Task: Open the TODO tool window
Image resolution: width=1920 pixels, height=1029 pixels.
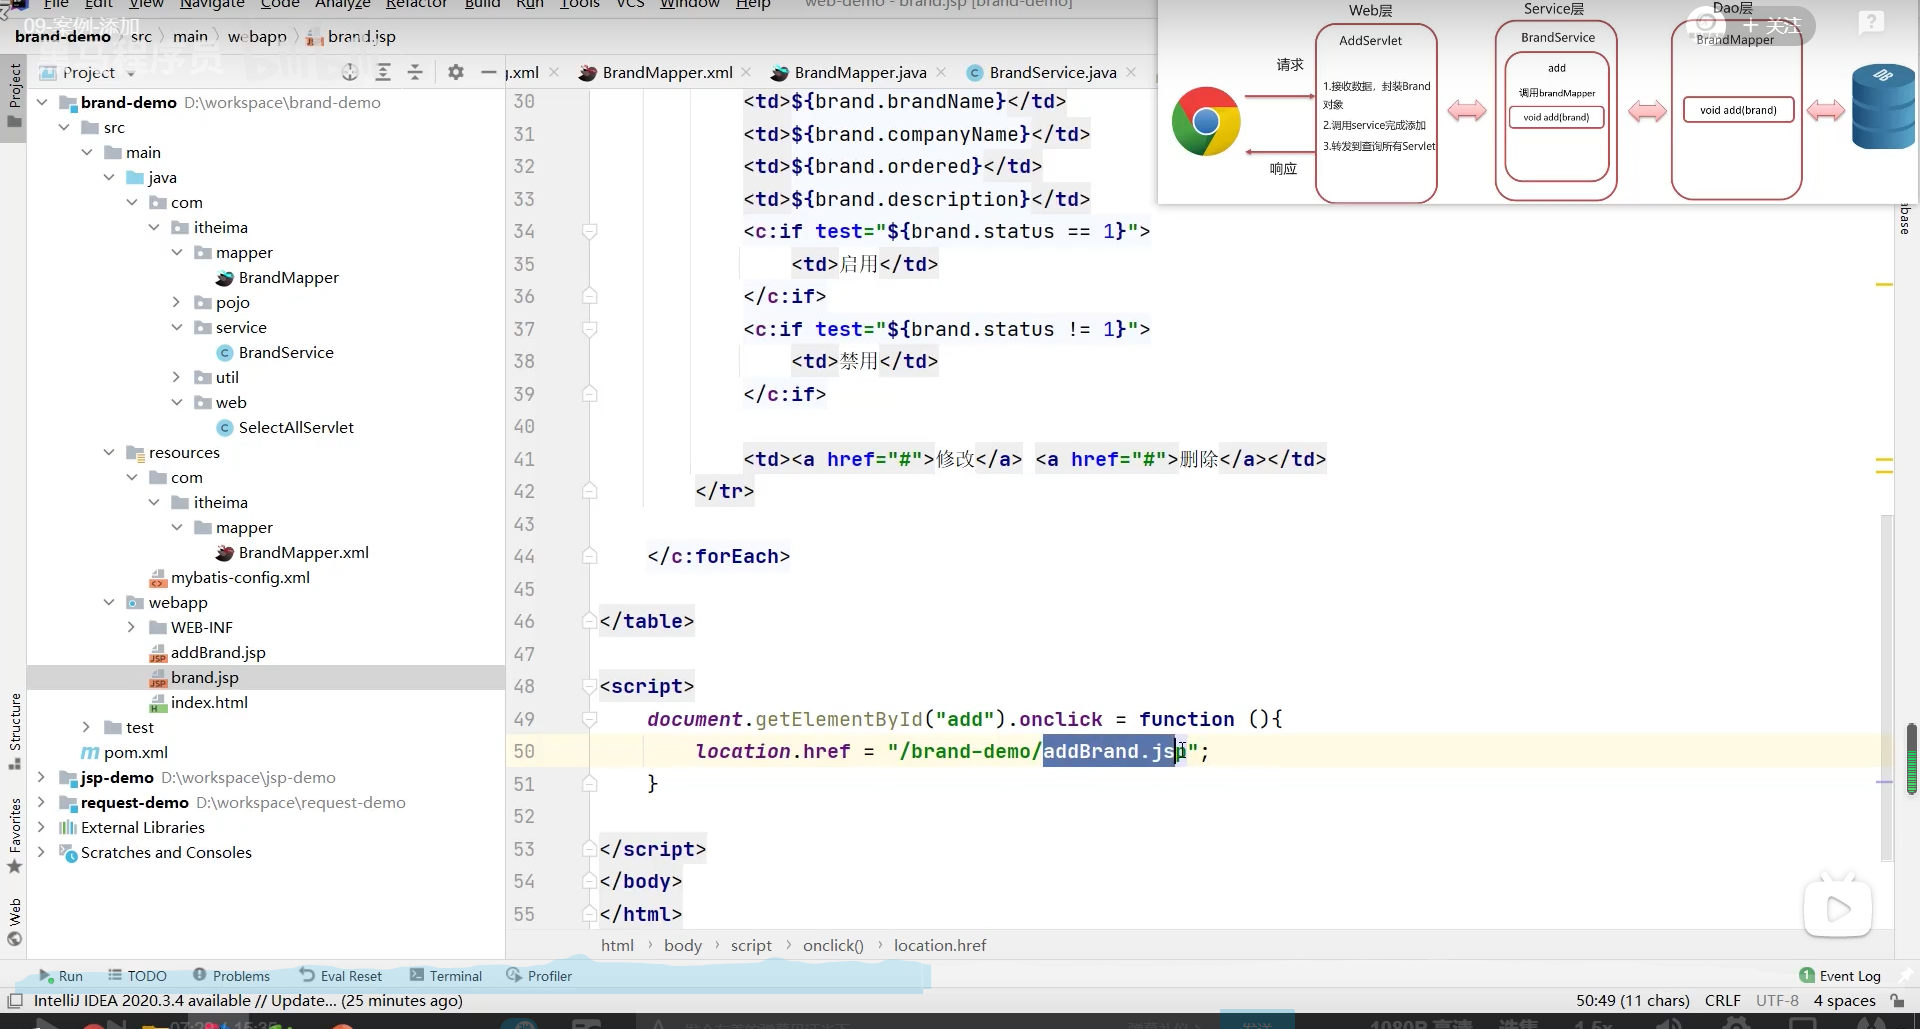Action: tap(138, 976)
